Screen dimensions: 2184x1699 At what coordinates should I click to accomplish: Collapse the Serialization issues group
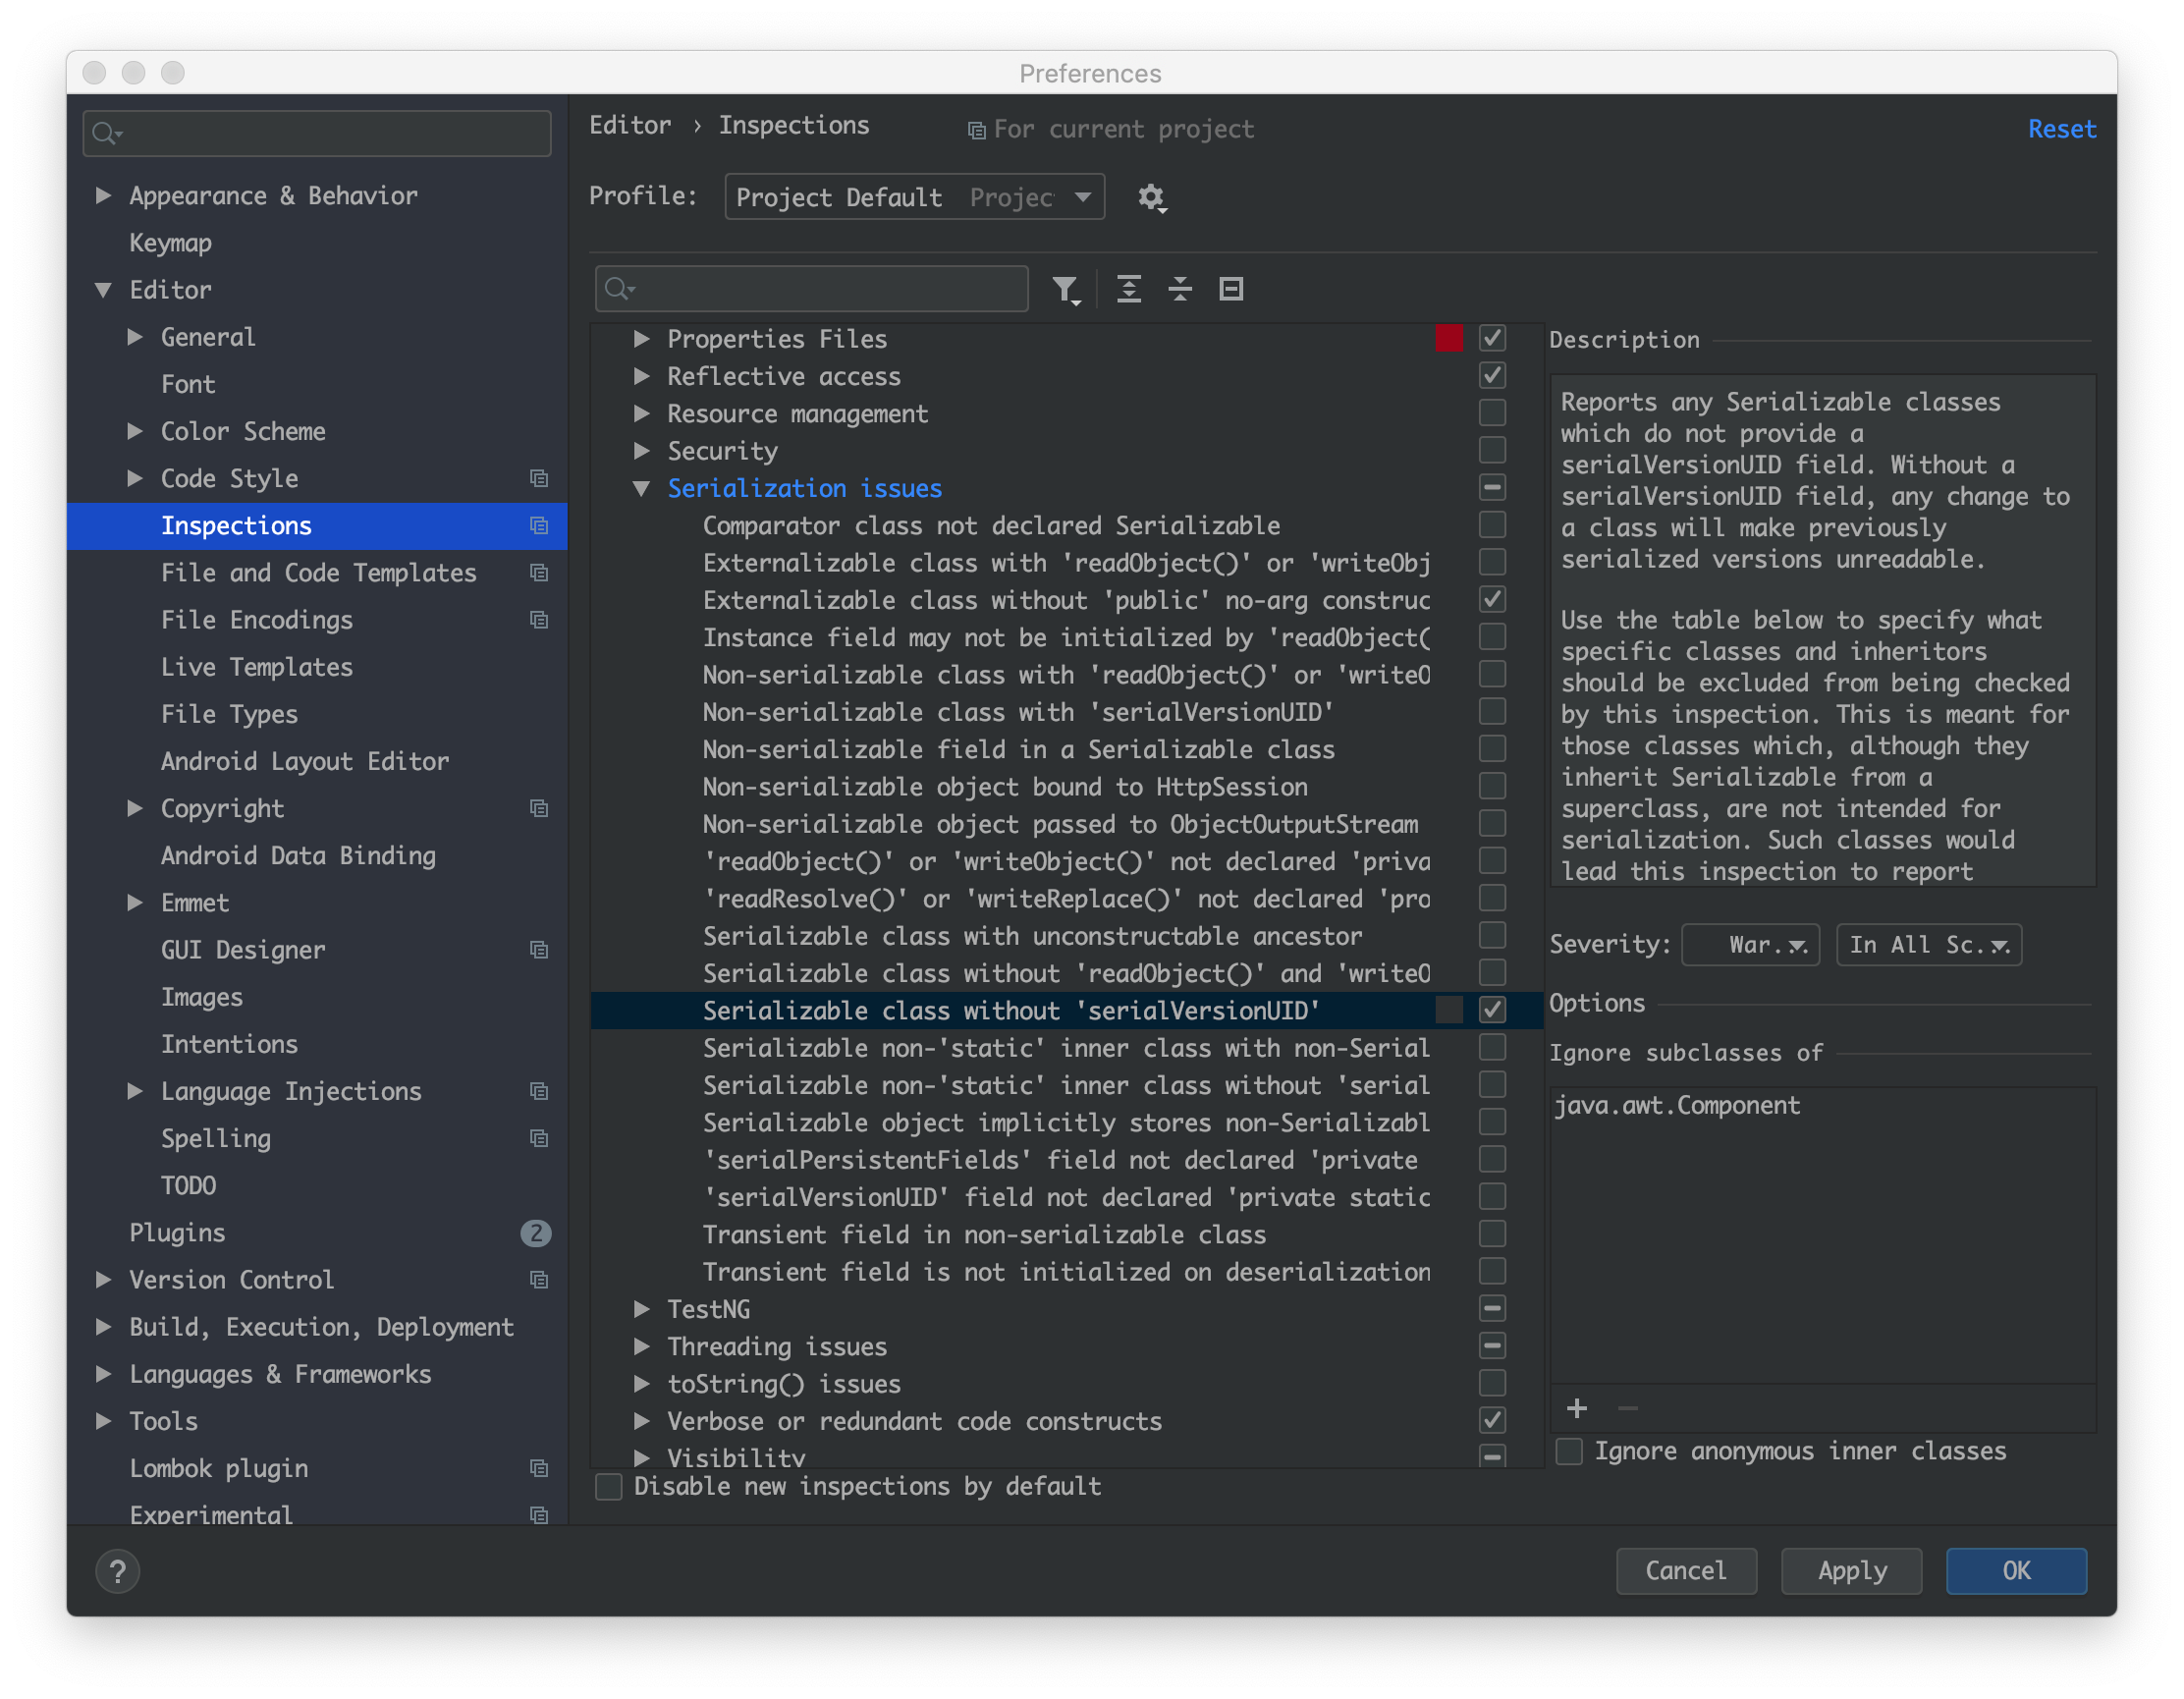click(642, 488)
